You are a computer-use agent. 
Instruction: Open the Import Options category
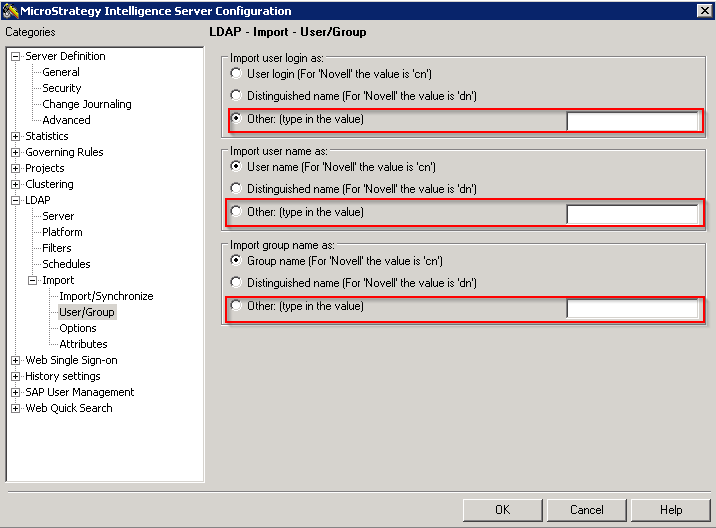coord(78,328)
